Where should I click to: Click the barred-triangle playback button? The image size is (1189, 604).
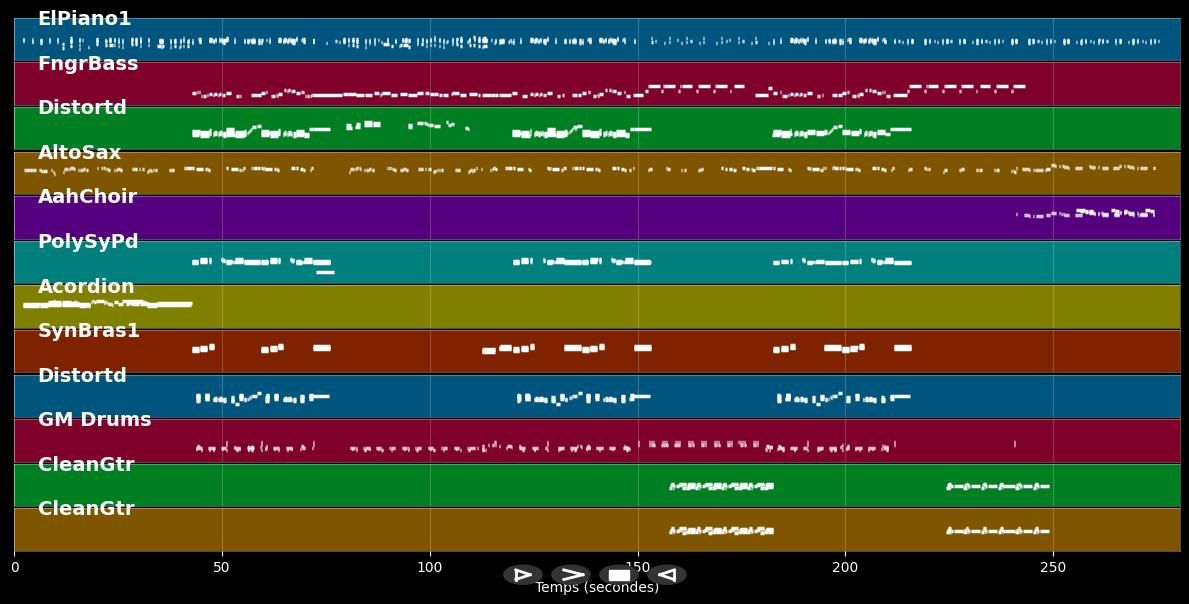tap(522, 575)
